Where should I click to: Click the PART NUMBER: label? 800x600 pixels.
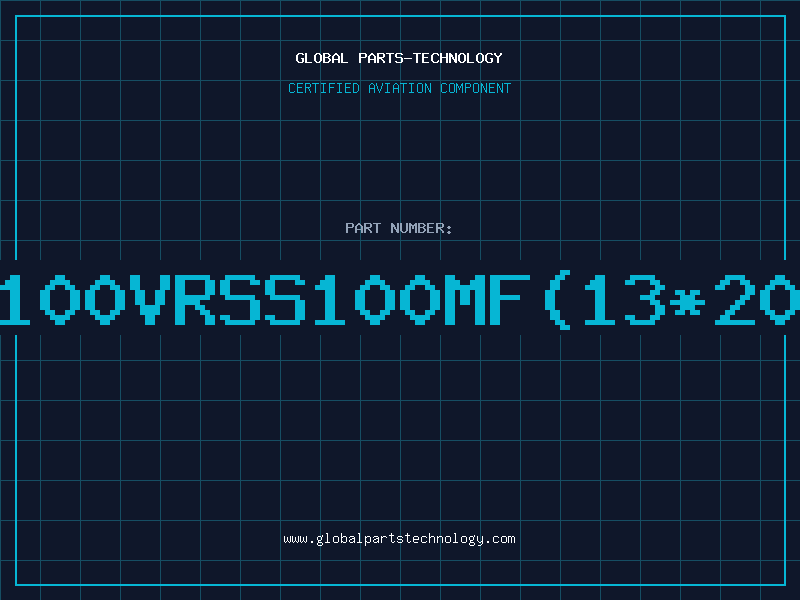[399, 228]
